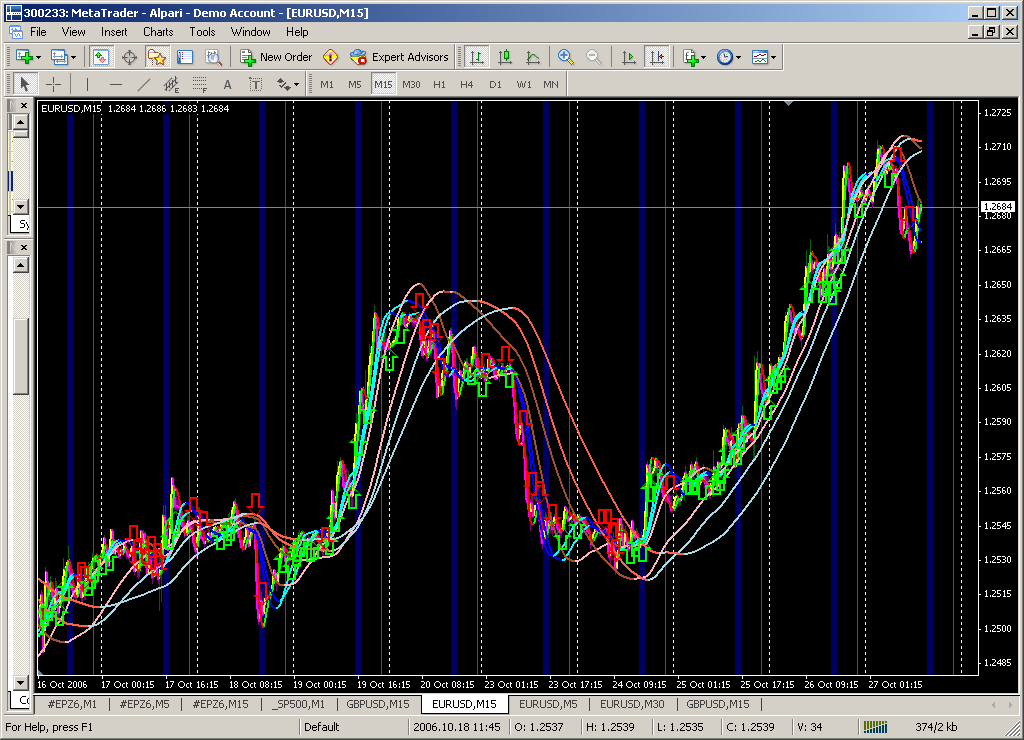
Task: Open the Templates toolbar button
Action: (760, 57)
